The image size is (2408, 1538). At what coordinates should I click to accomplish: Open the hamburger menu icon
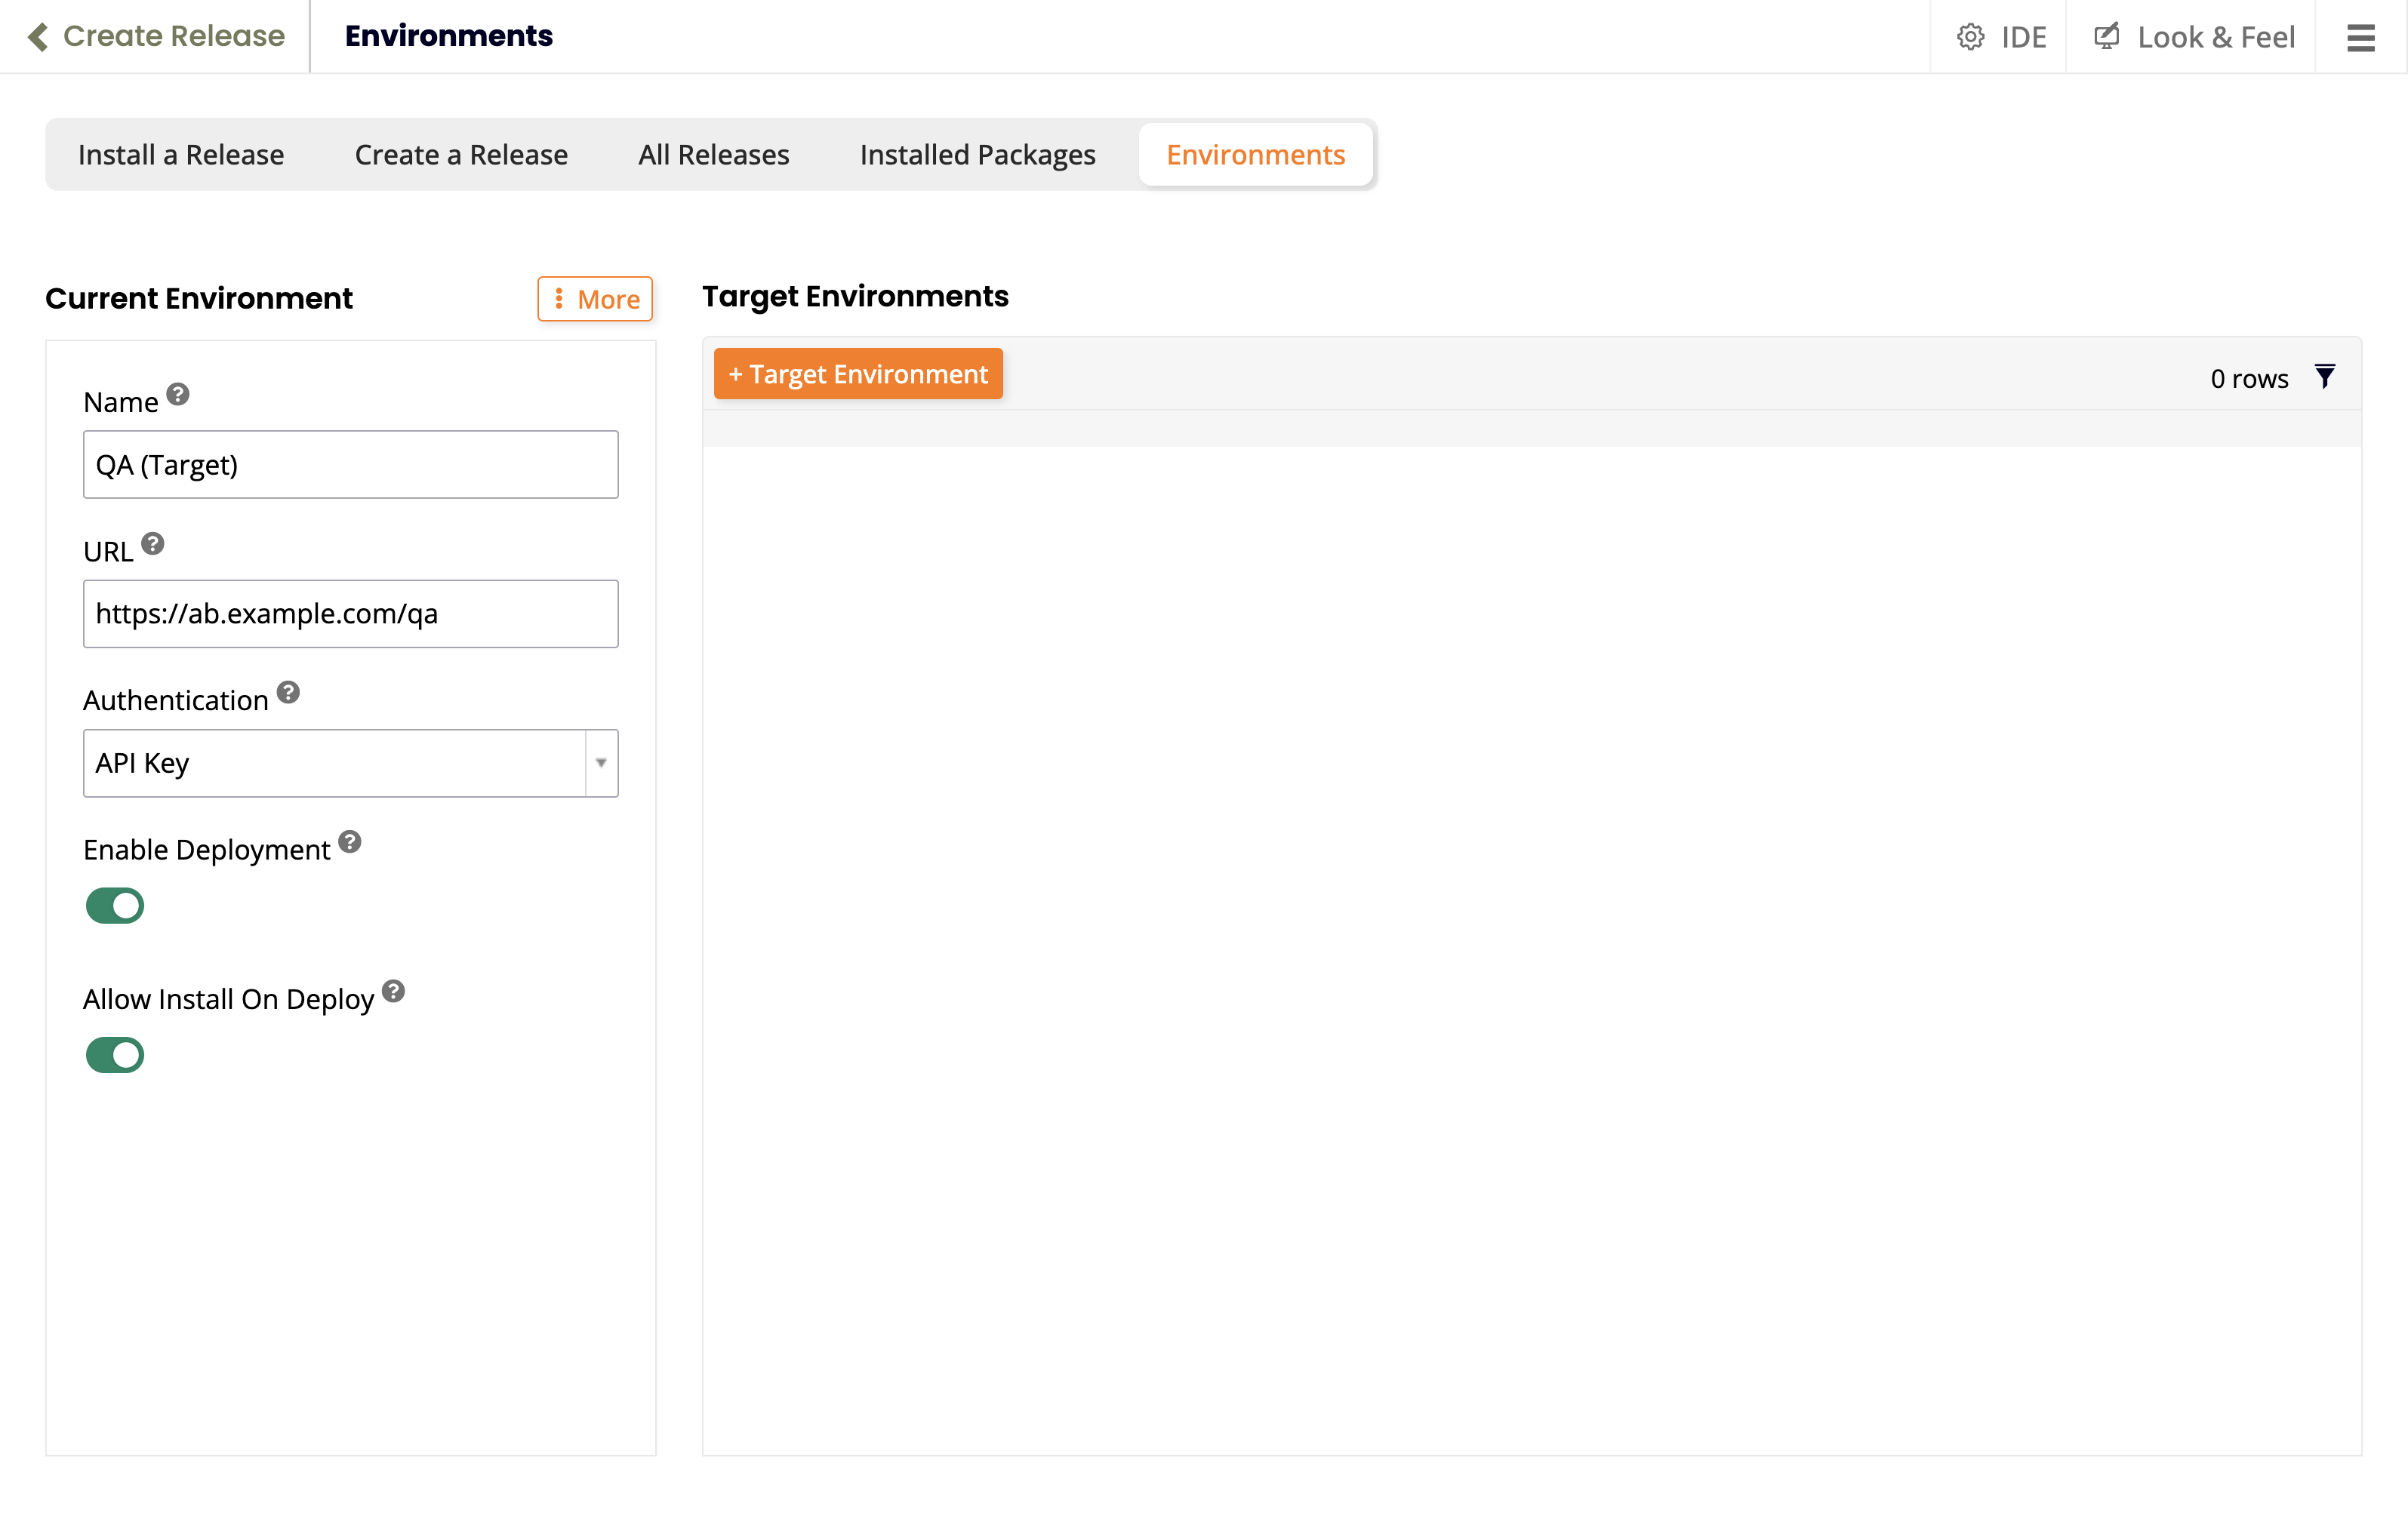[x=2360, y=37]
